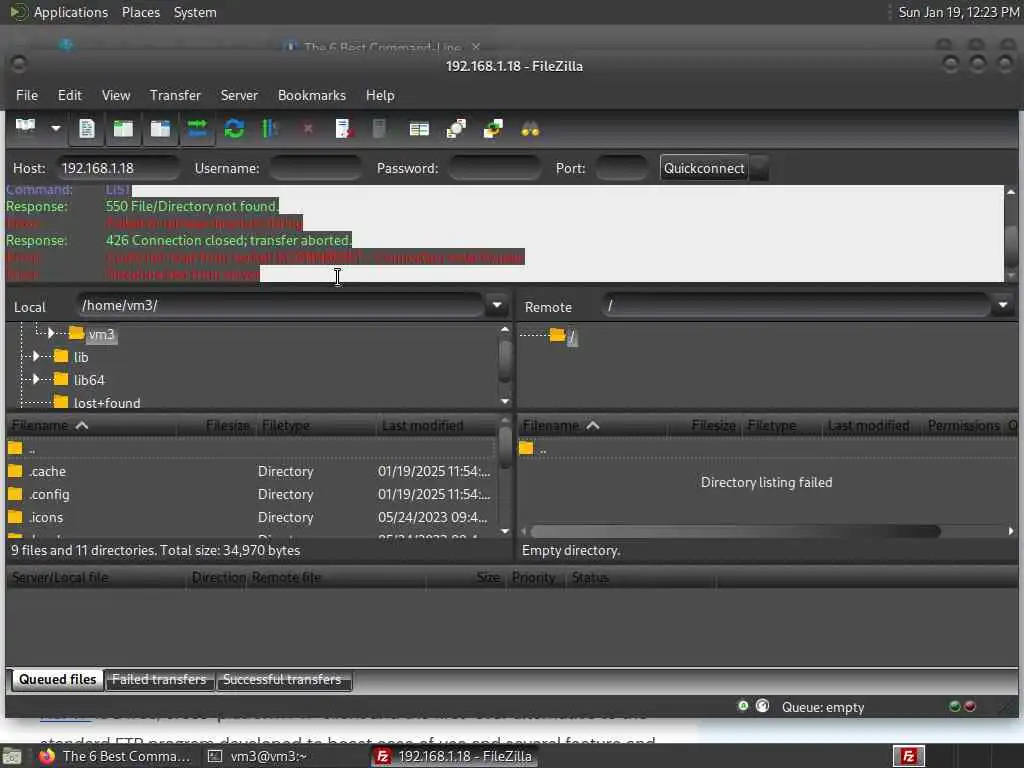Image resolution: width=1024 pixels, height=768 pixels.
Task: Toggle synchronized browsing icon
Action: pos(493,128)
